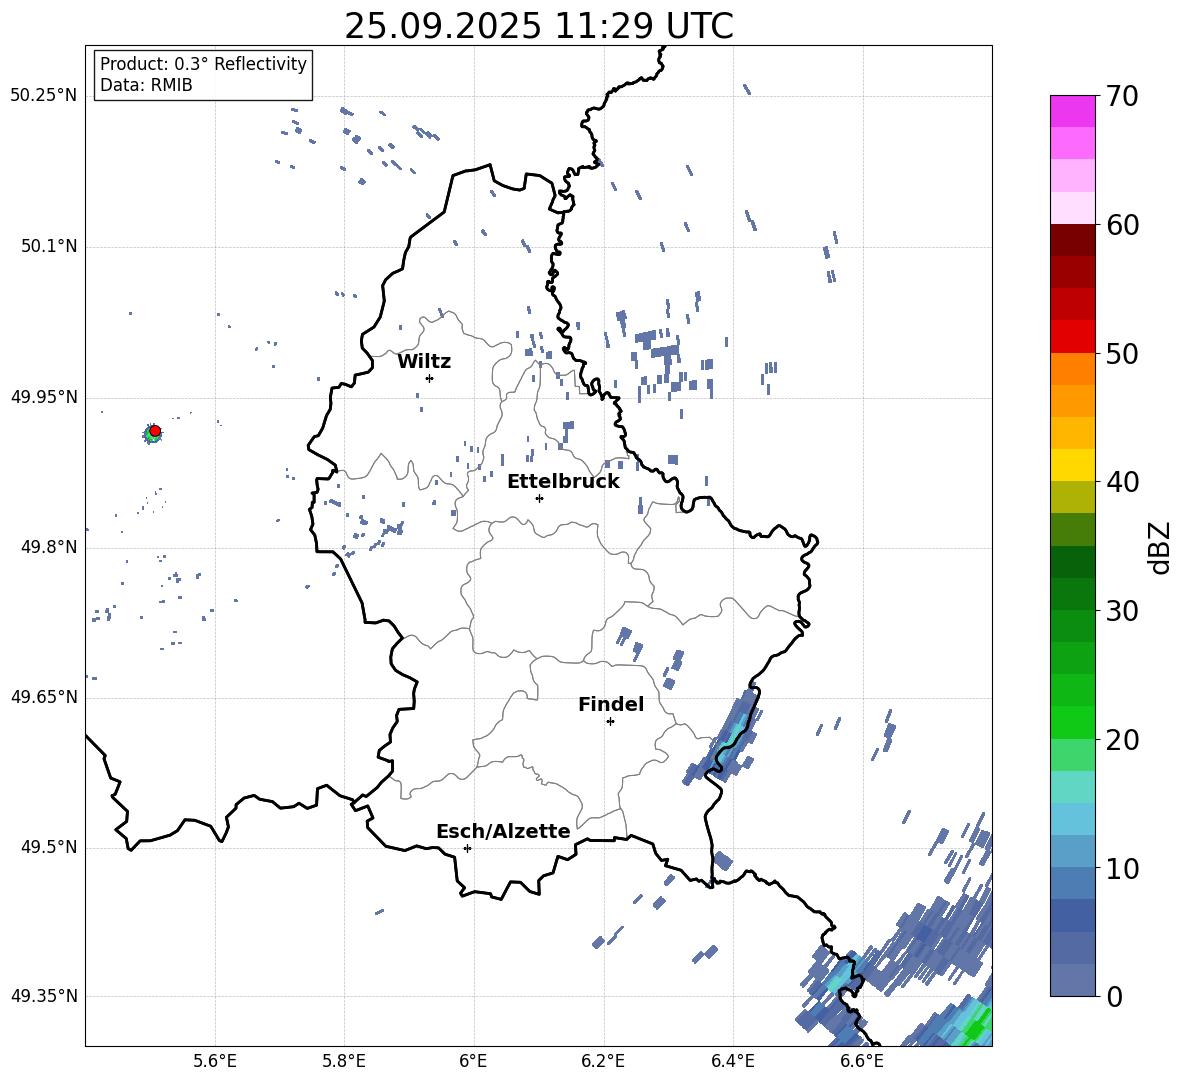Click the colorbar tick label 30
The height and width of the screenshot is (1081, 1184).
click(x=1121, y=611)
